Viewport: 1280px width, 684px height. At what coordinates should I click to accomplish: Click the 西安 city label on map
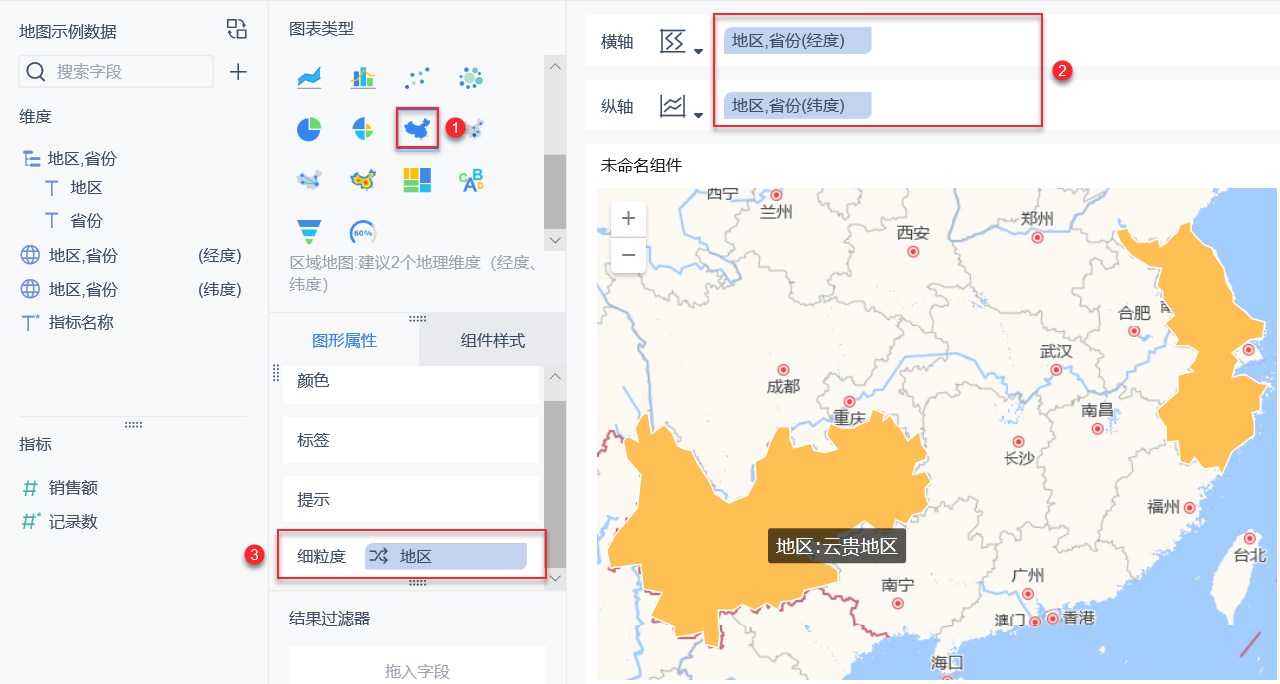[913, 233]
